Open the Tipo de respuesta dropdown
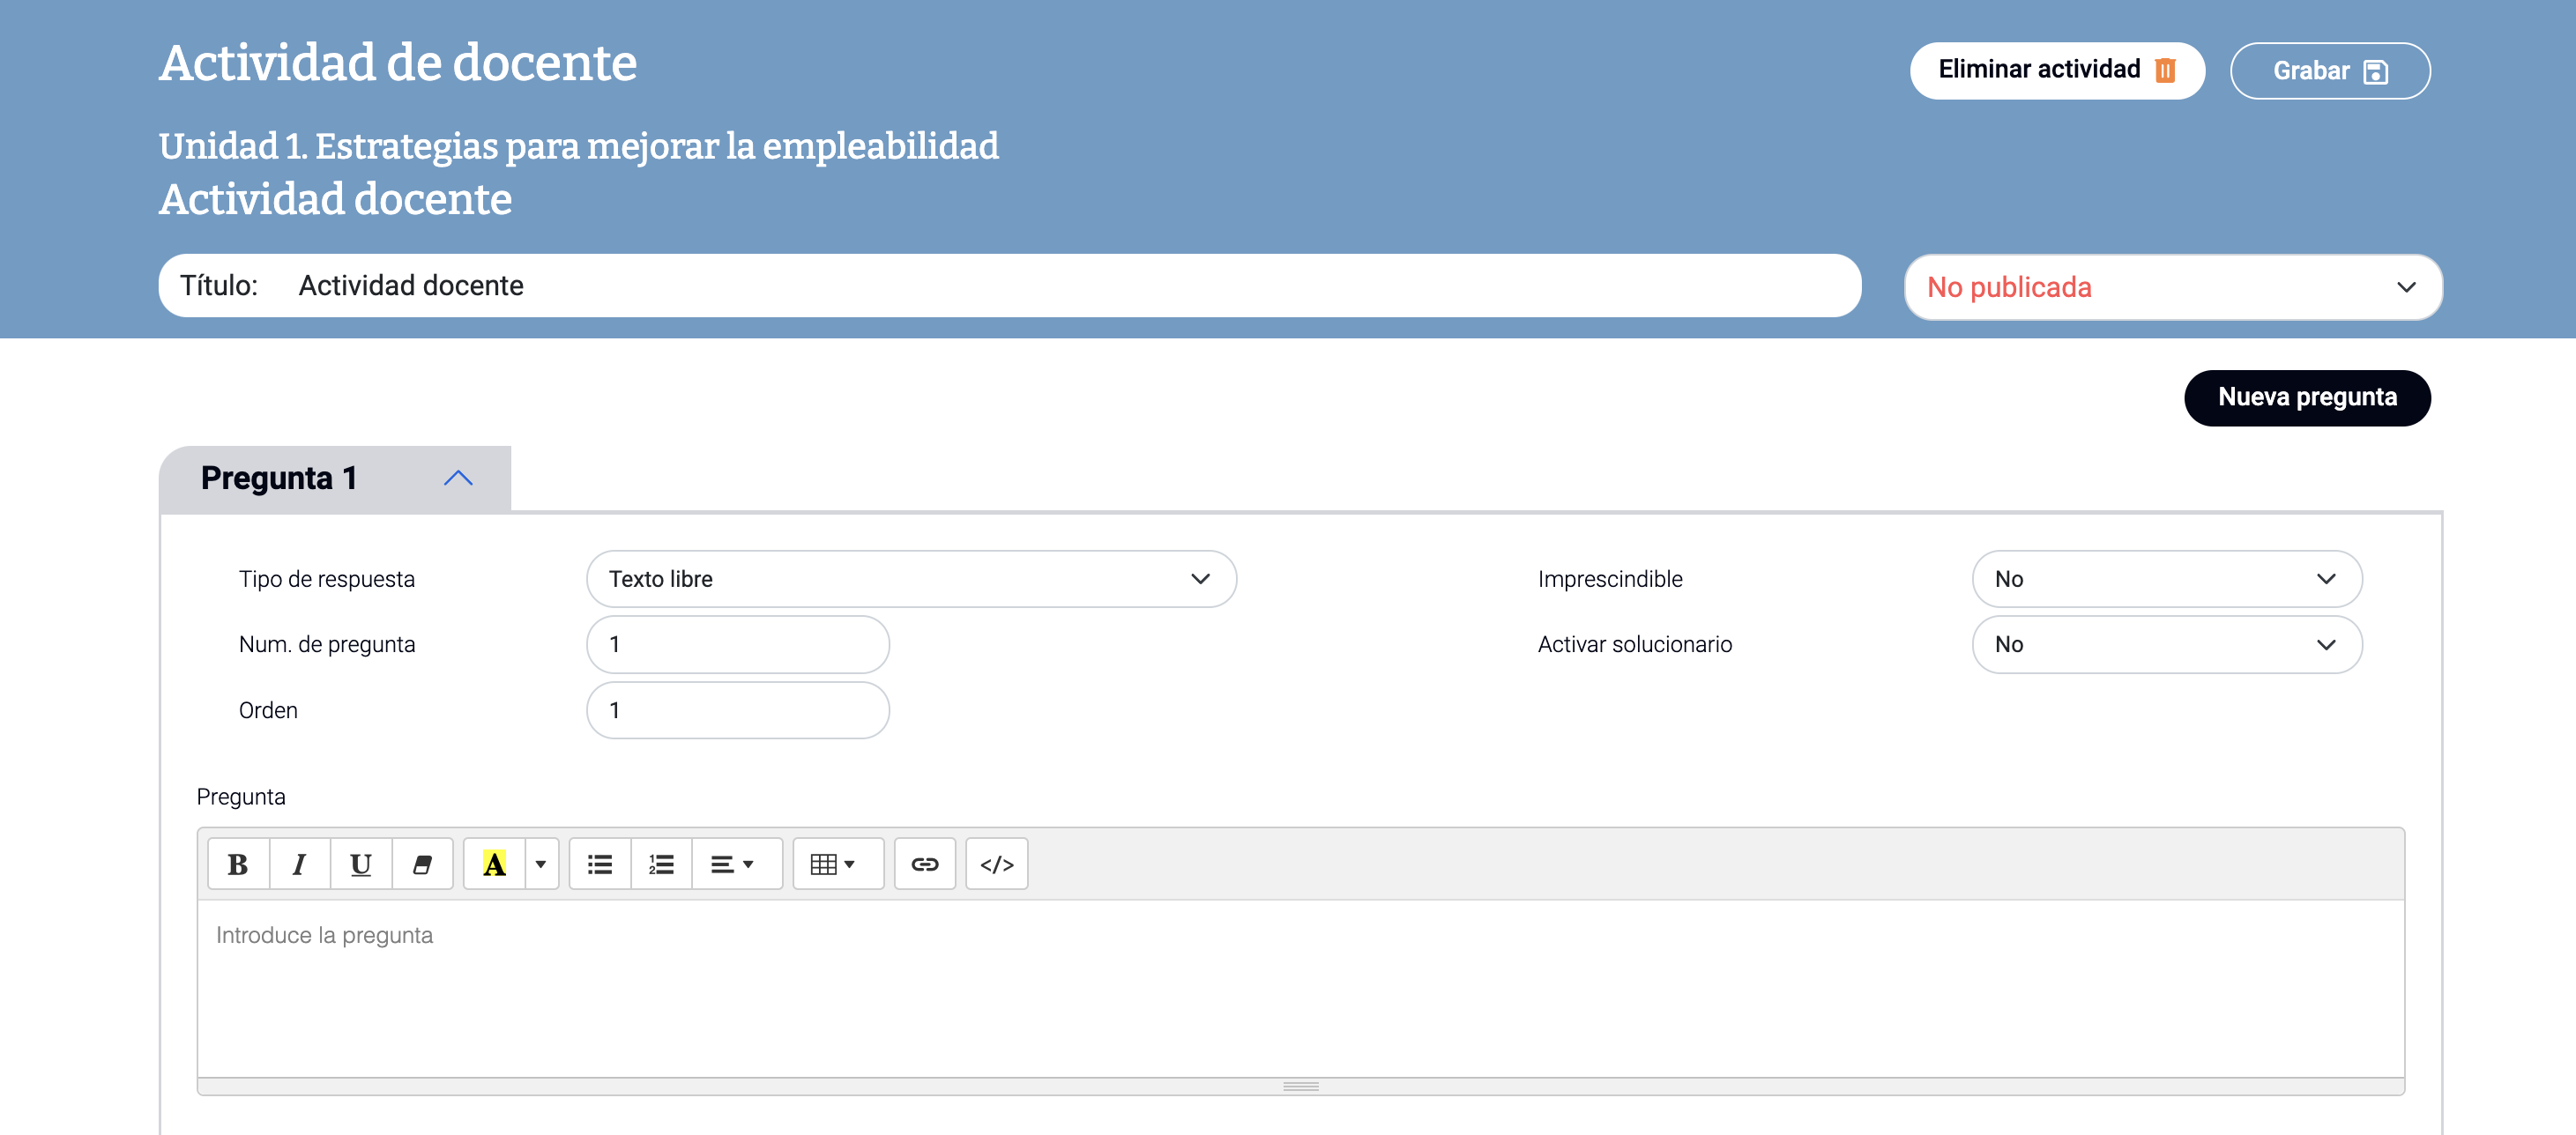 pyautogui.click(x=910, y=579)
